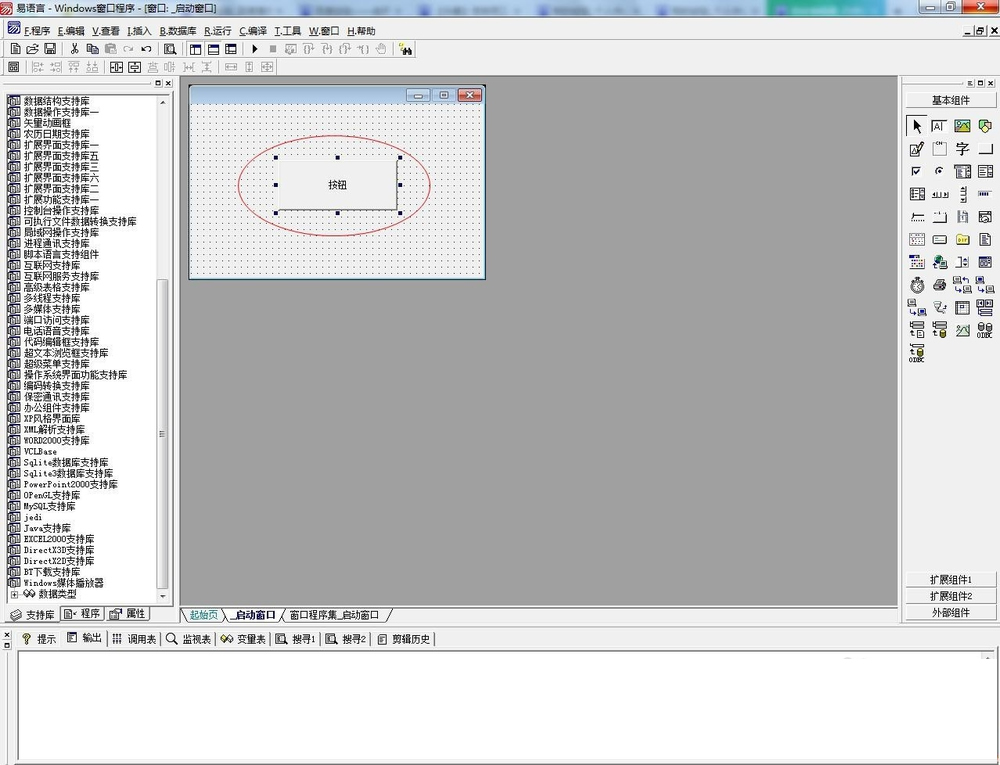Click the Run (play) toolbar icon
This screenshot has height=765, width=1000.
coord(254,49)
